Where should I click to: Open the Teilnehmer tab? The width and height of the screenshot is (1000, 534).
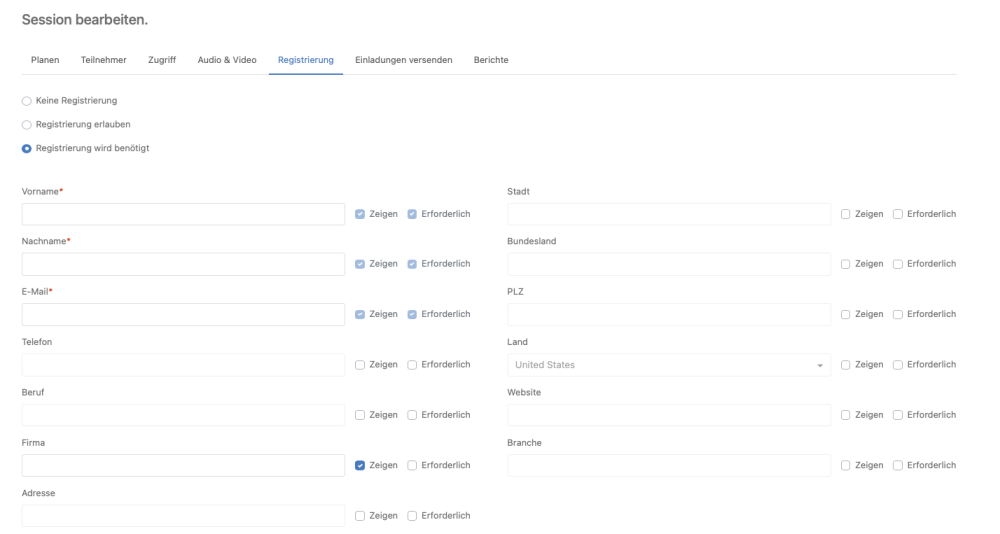click(103, 60)
